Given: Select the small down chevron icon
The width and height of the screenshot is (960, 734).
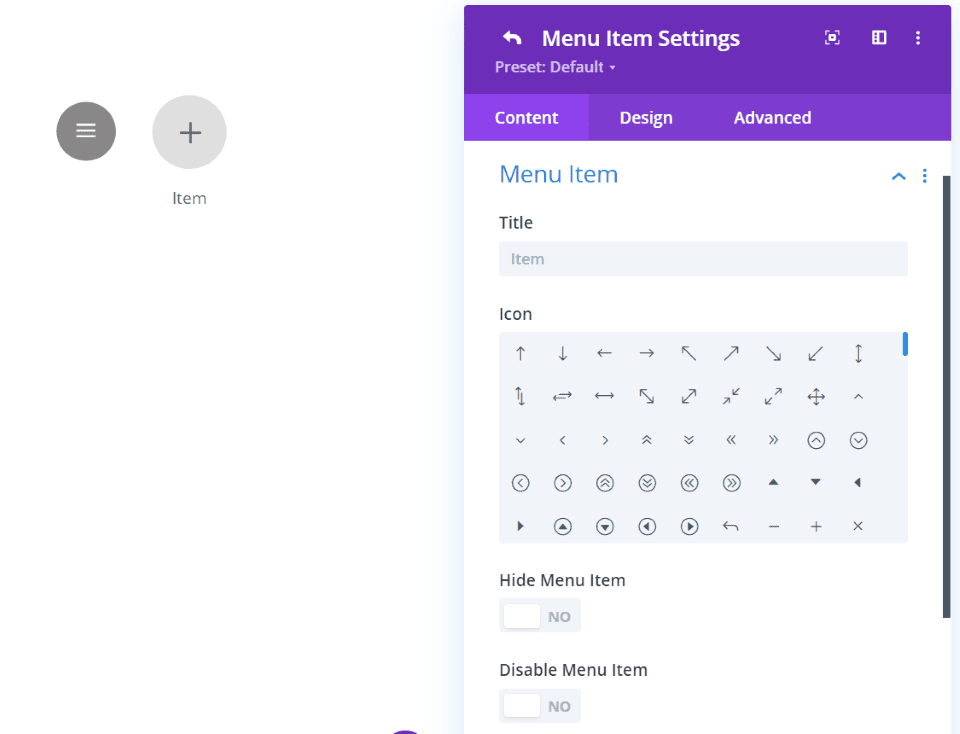Looking at the screenshot, I should (x=520, y=440).
